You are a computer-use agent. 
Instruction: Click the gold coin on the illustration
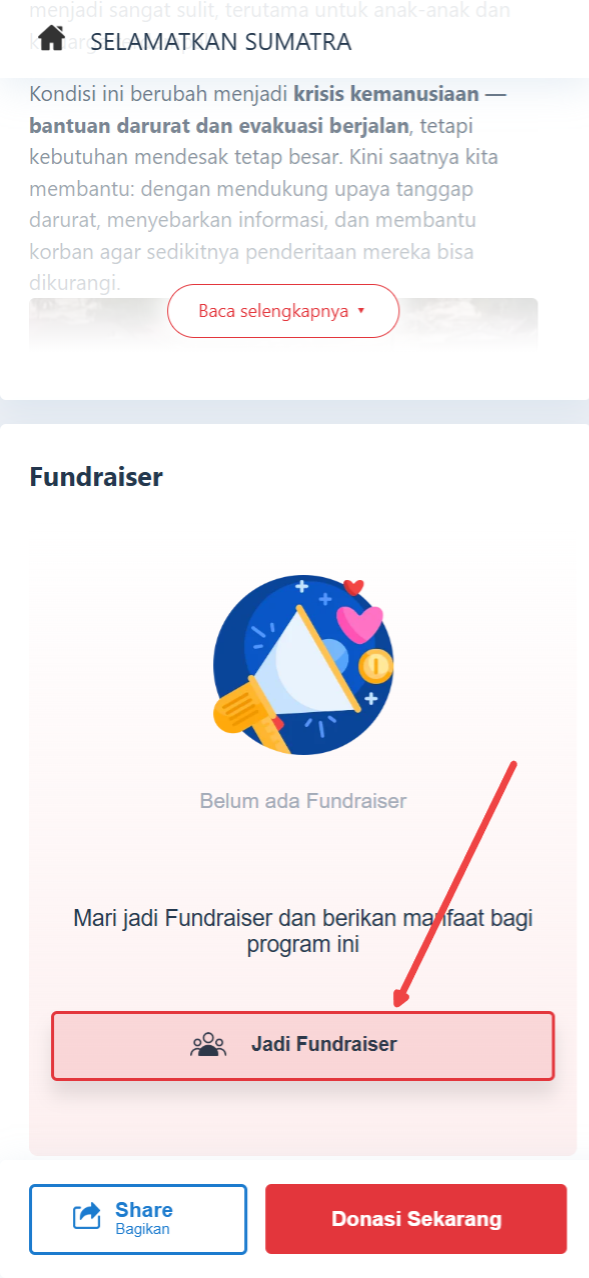[x=376, y=664]
